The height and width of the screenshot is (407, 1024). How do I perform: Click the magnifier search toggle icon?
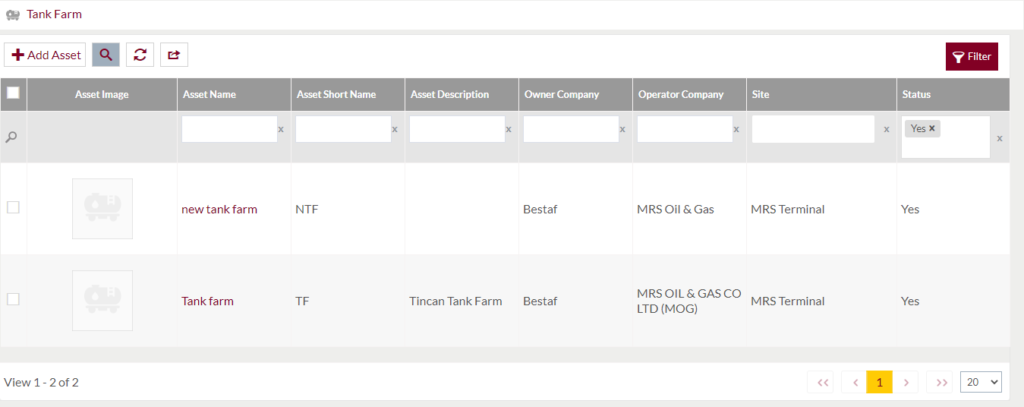(106, 55)
